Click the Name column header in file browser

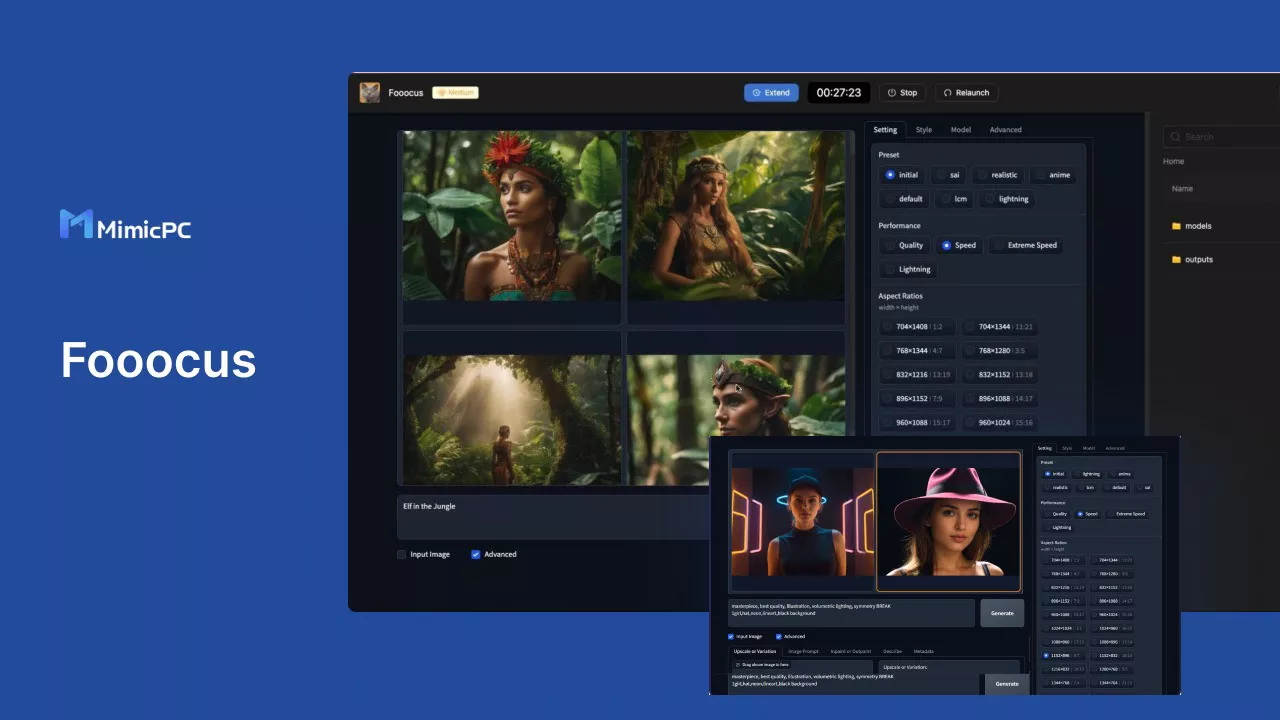[x=1182, y=189]
